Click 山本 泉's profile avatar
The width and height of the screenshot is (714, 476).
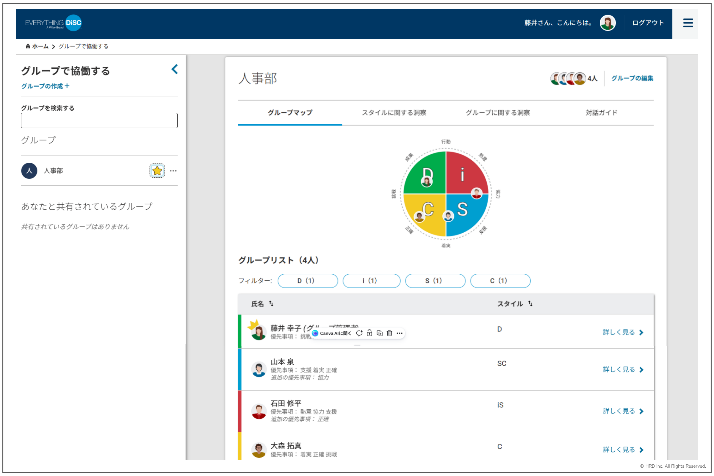click(258, 369)
